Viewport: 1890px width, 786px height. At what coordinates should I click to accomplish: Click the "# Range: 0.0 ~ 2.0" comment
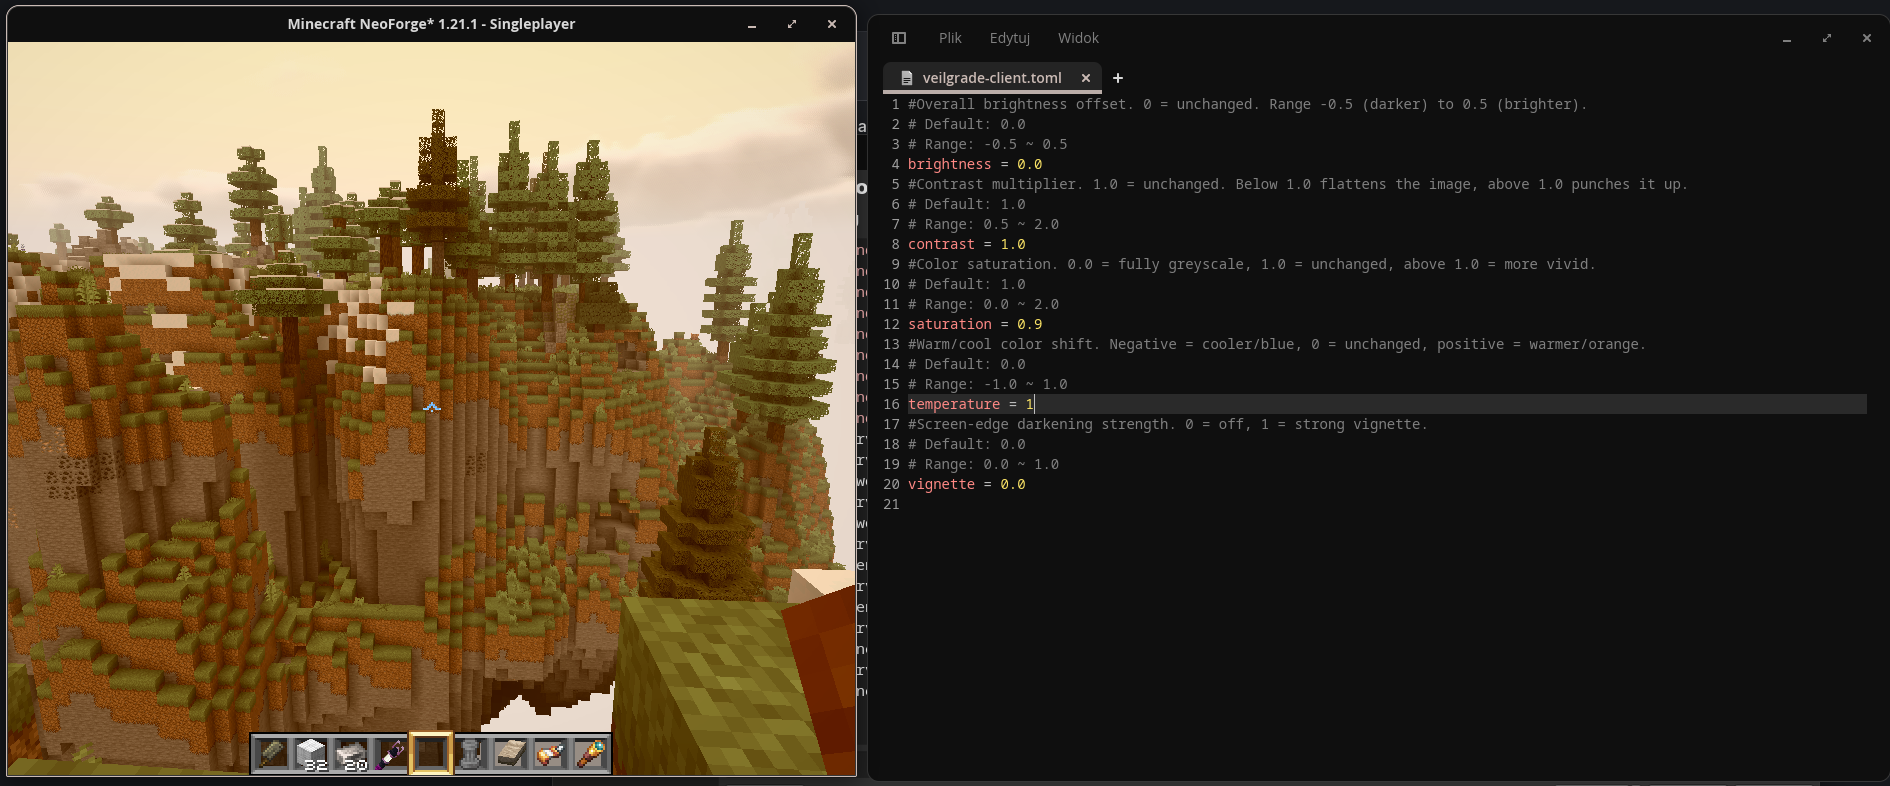(x=983, y=304)
